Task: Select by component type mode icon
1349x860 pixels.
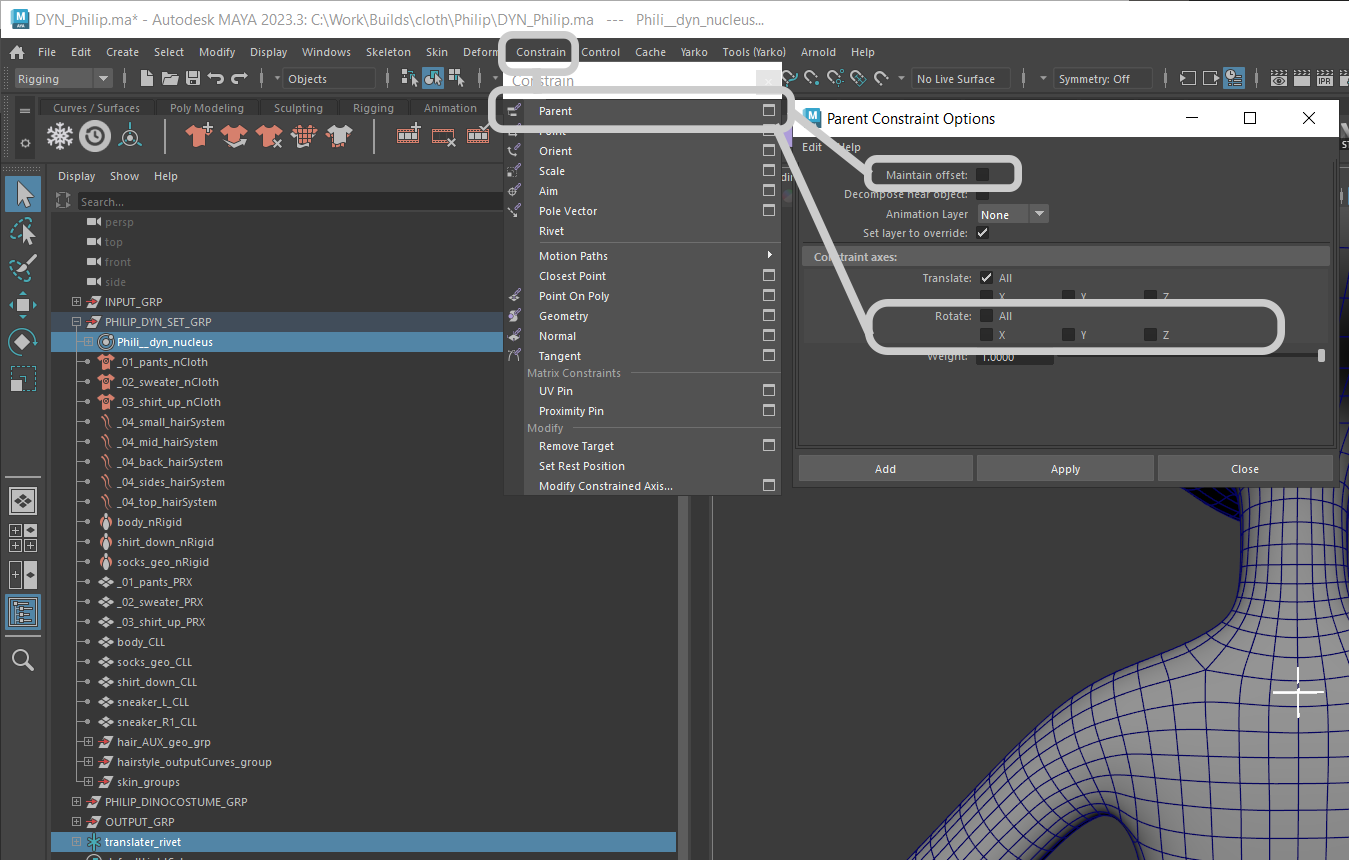Action: [x=456, y=78]
